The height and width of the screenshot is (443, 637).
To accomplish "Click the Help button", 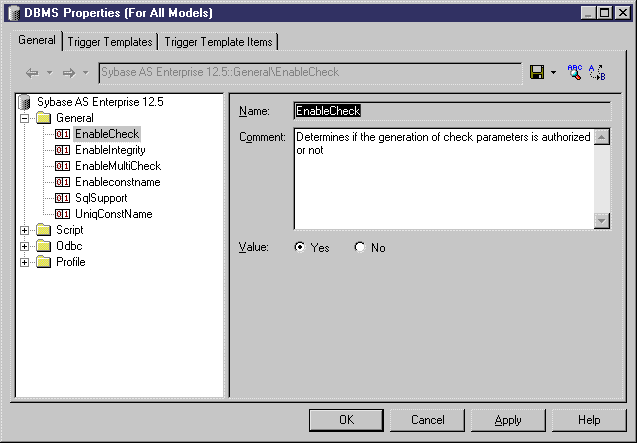I will pos(589,420).
